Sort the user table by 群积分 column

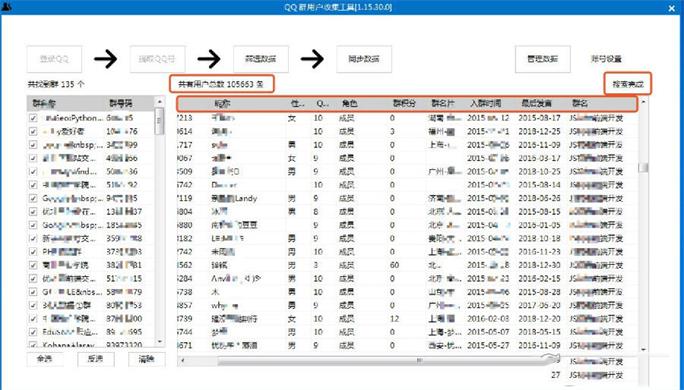404,103
